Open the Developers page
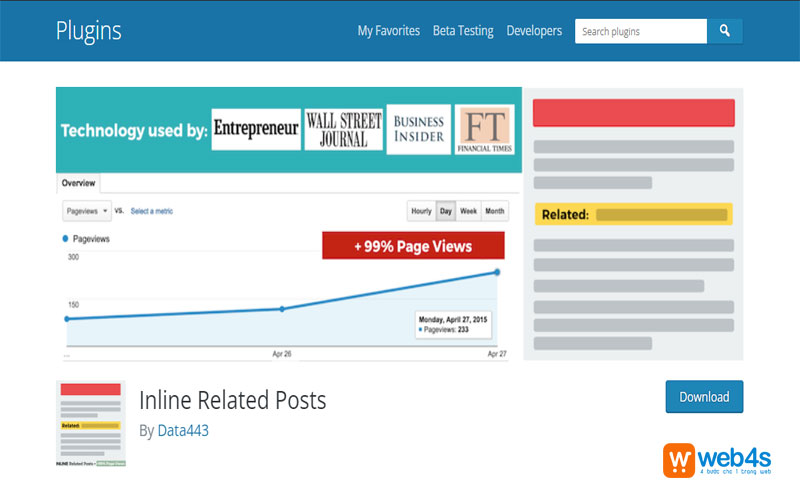The width and height of the screenshot is (800, 500). (534, 31)
